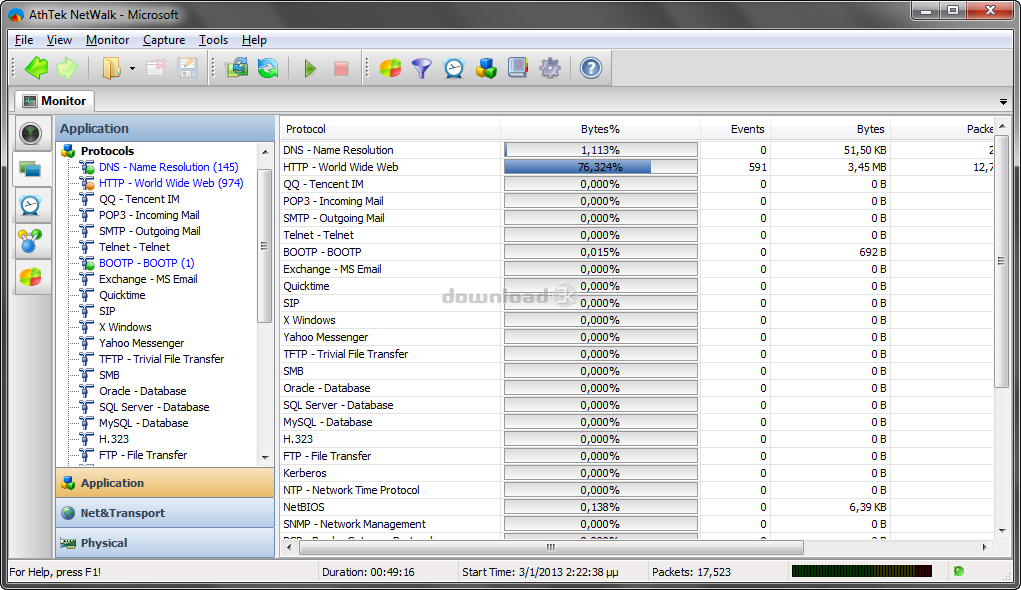Select SQL Server - Database in tree
The height and width of the screenshot is (590, 1021).
point(154,407)
